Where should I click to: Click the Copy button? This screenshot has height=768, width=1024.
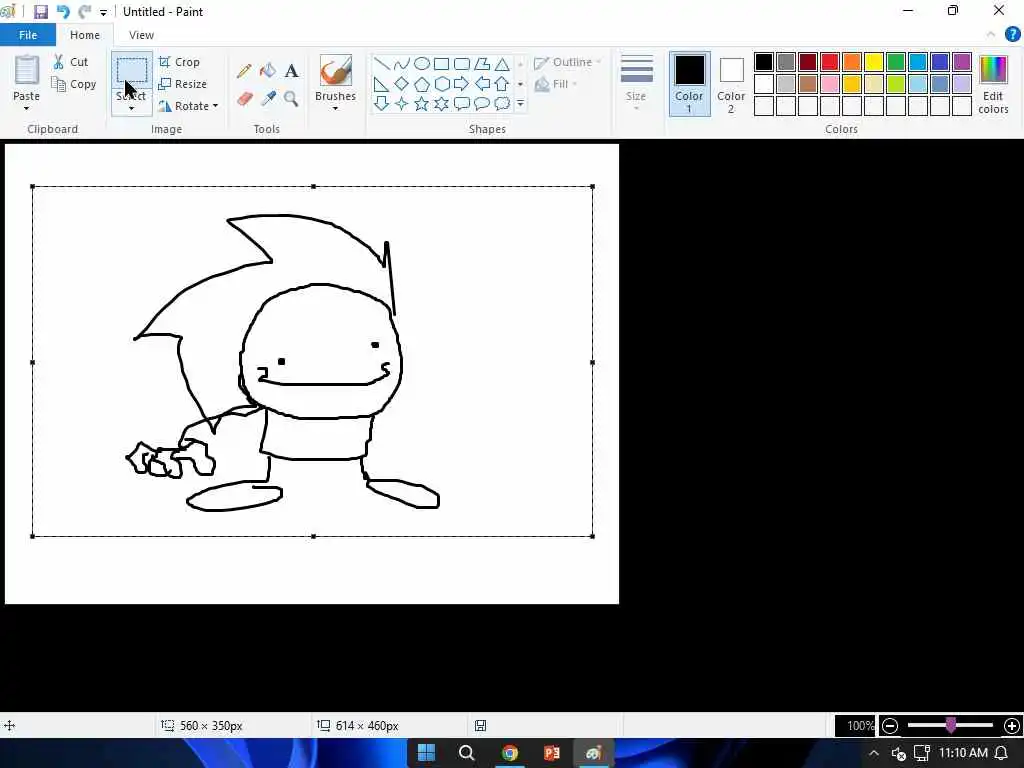pyautogui.click(x=74, y=84)
